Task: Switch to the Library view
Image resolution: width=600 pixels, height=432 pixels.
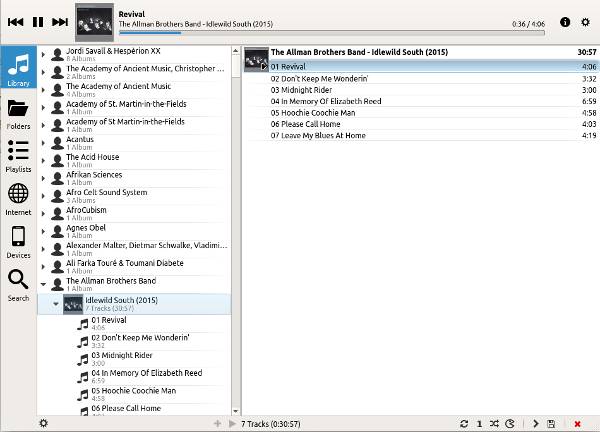Action: [18, 67]
